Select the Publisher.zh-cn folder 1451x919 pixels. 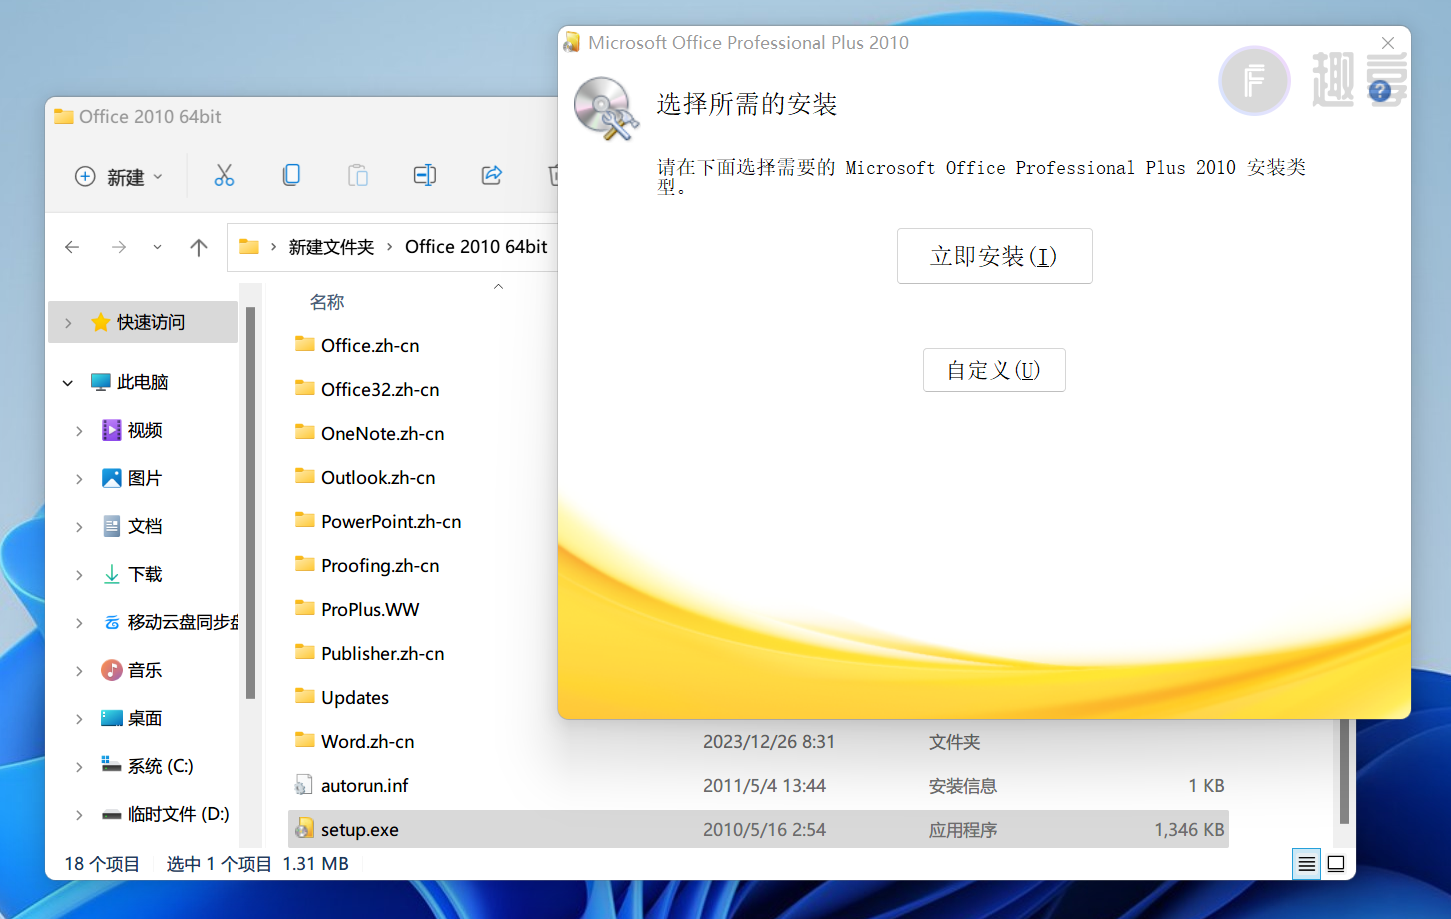point(383,653)
